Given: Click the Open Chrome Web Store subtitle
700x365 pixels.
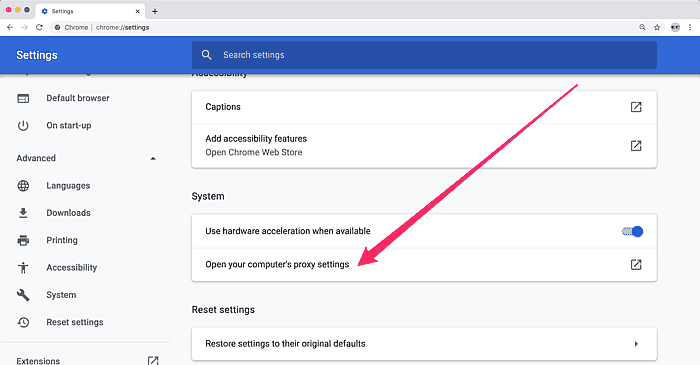Looking at the screenshot, I should click(254, 152).
